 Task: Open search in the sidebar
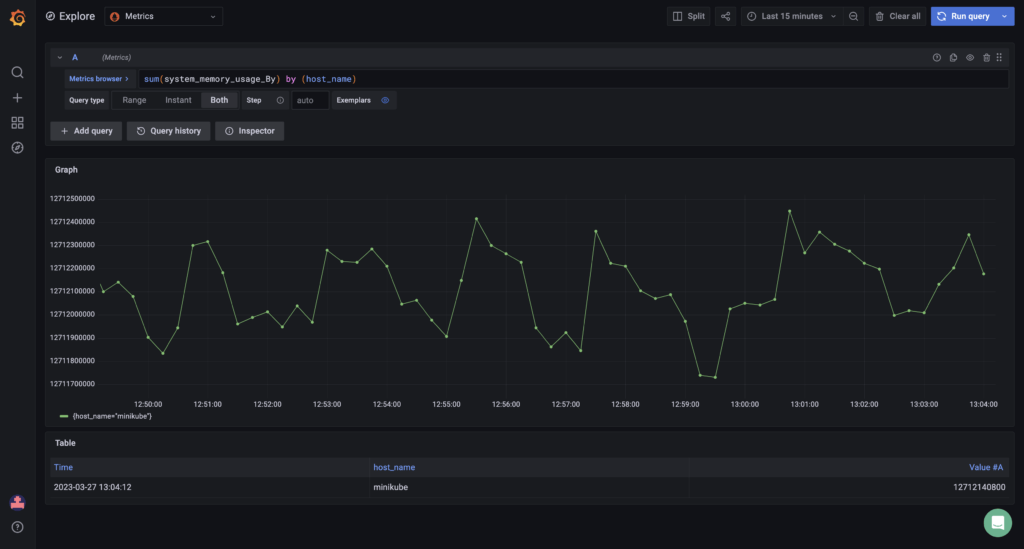pyautogui.click(x=18, y=72)
